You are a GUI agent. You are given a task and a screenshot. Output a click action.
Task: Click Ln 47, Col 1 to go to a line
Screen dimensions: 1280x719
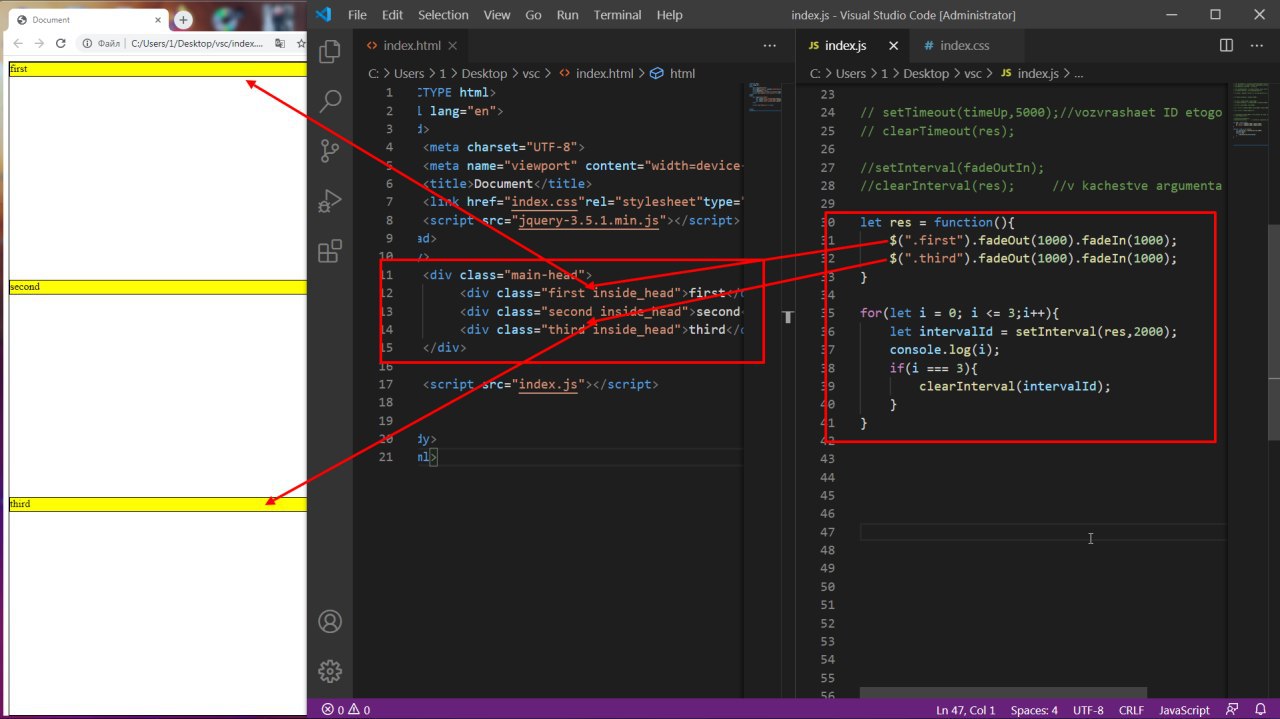965,710
